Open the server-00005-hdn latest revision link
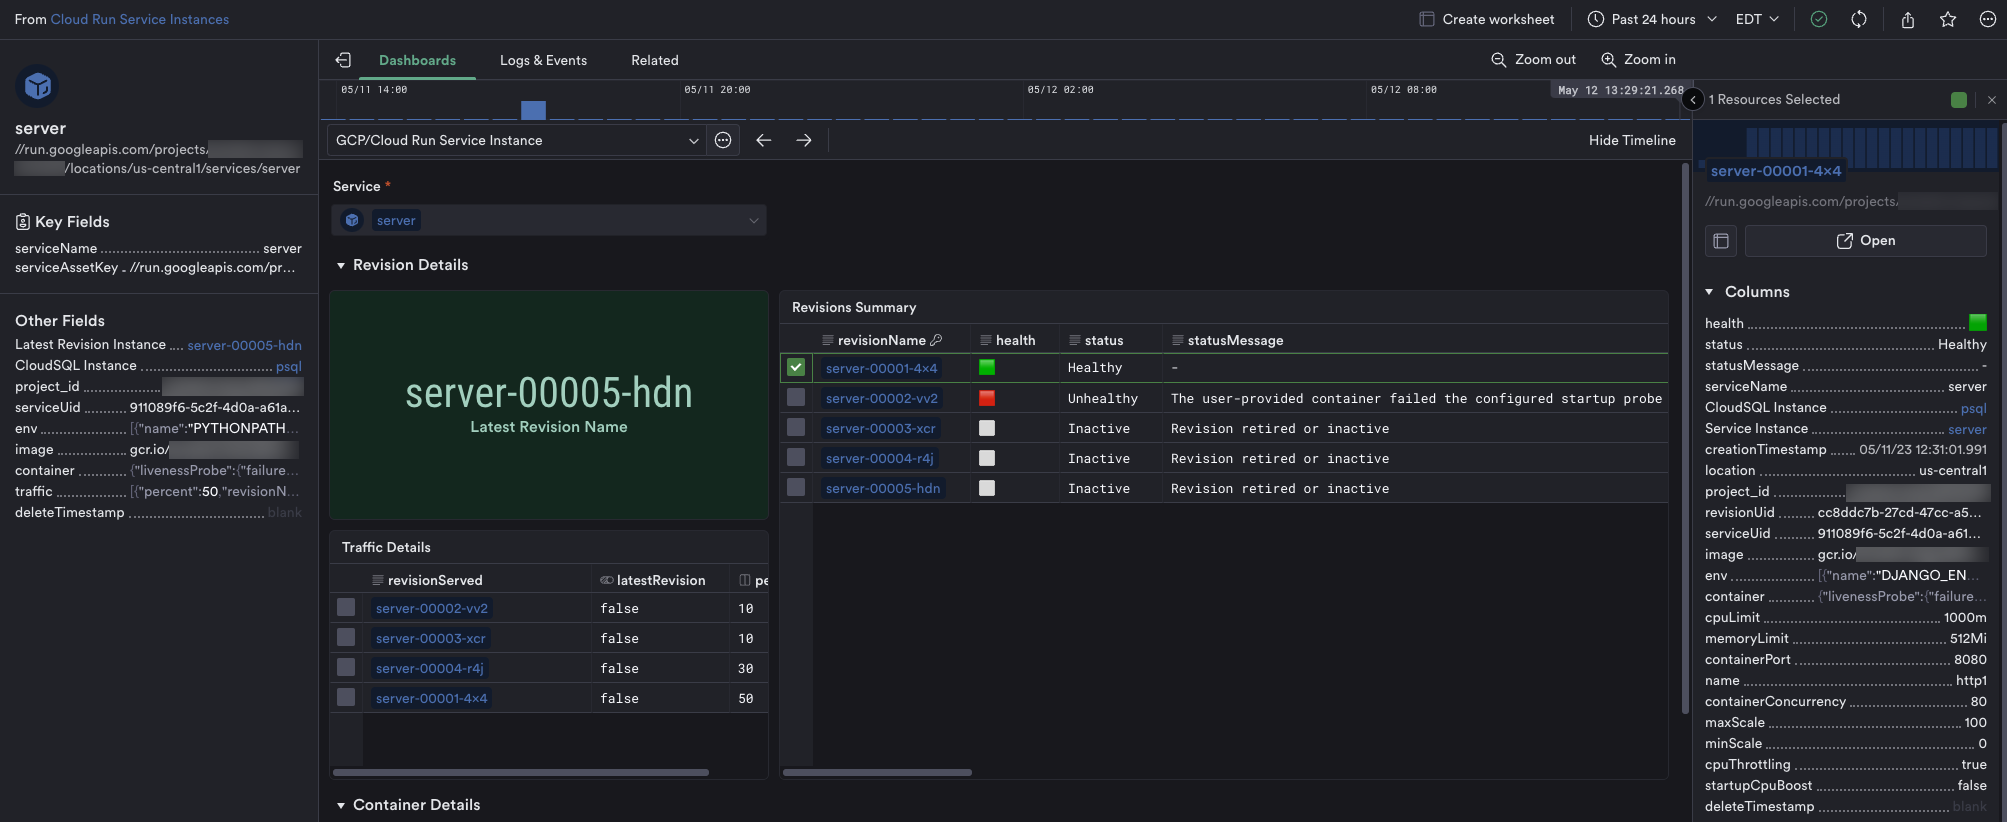2007x822 pixels. coord(244,345)
